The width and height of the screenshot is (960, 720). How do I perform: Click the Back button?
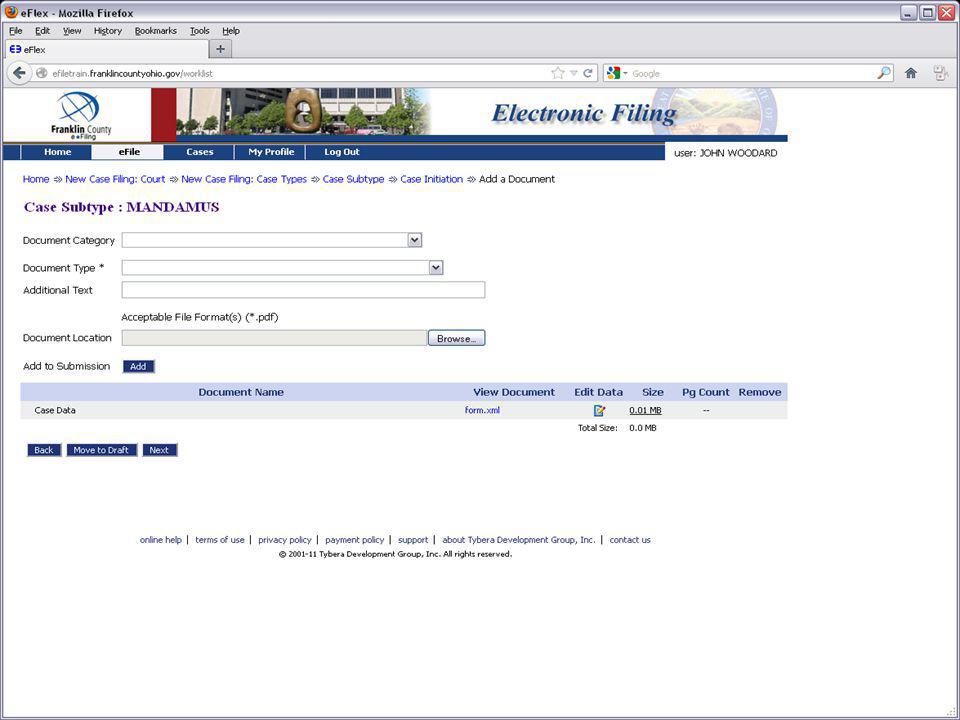(x=43, y=450)
